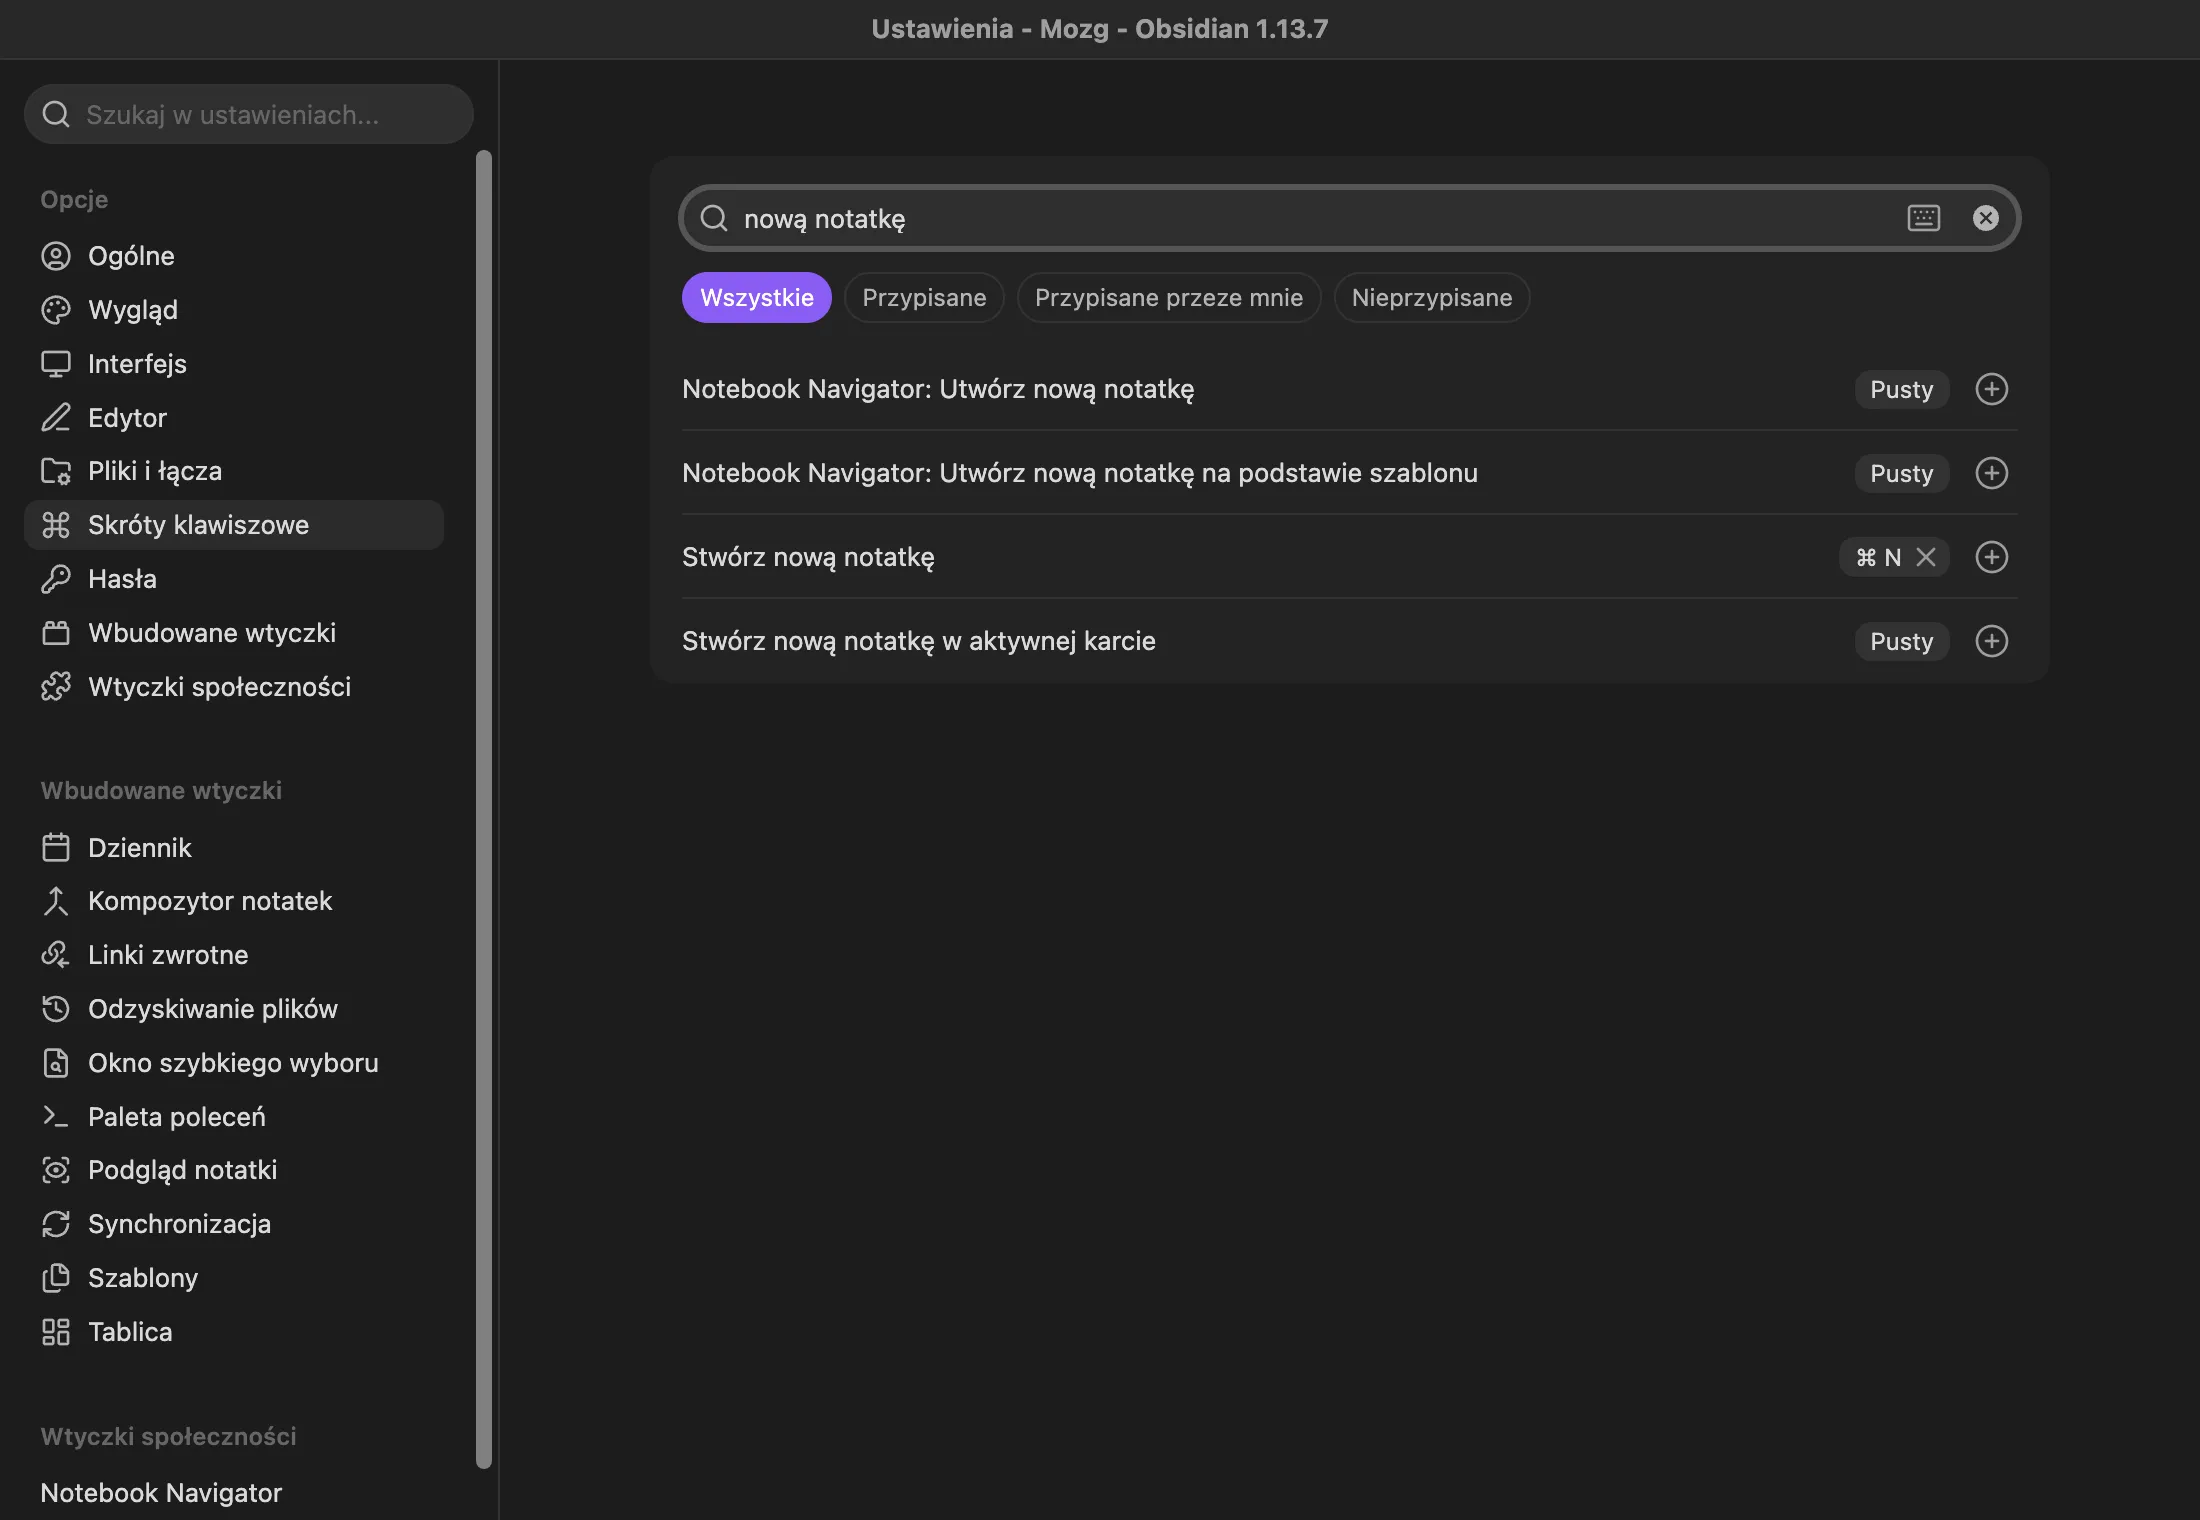Open Szablony plugin settings

pyautogui.click(x=234, y=1278)
